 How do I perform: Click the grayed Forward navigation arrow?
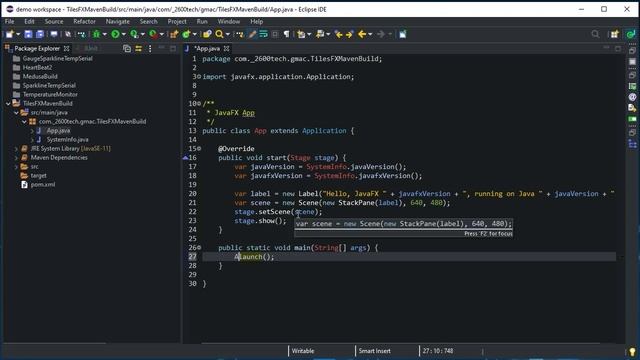pyautogui.click(x=380, y=34)
